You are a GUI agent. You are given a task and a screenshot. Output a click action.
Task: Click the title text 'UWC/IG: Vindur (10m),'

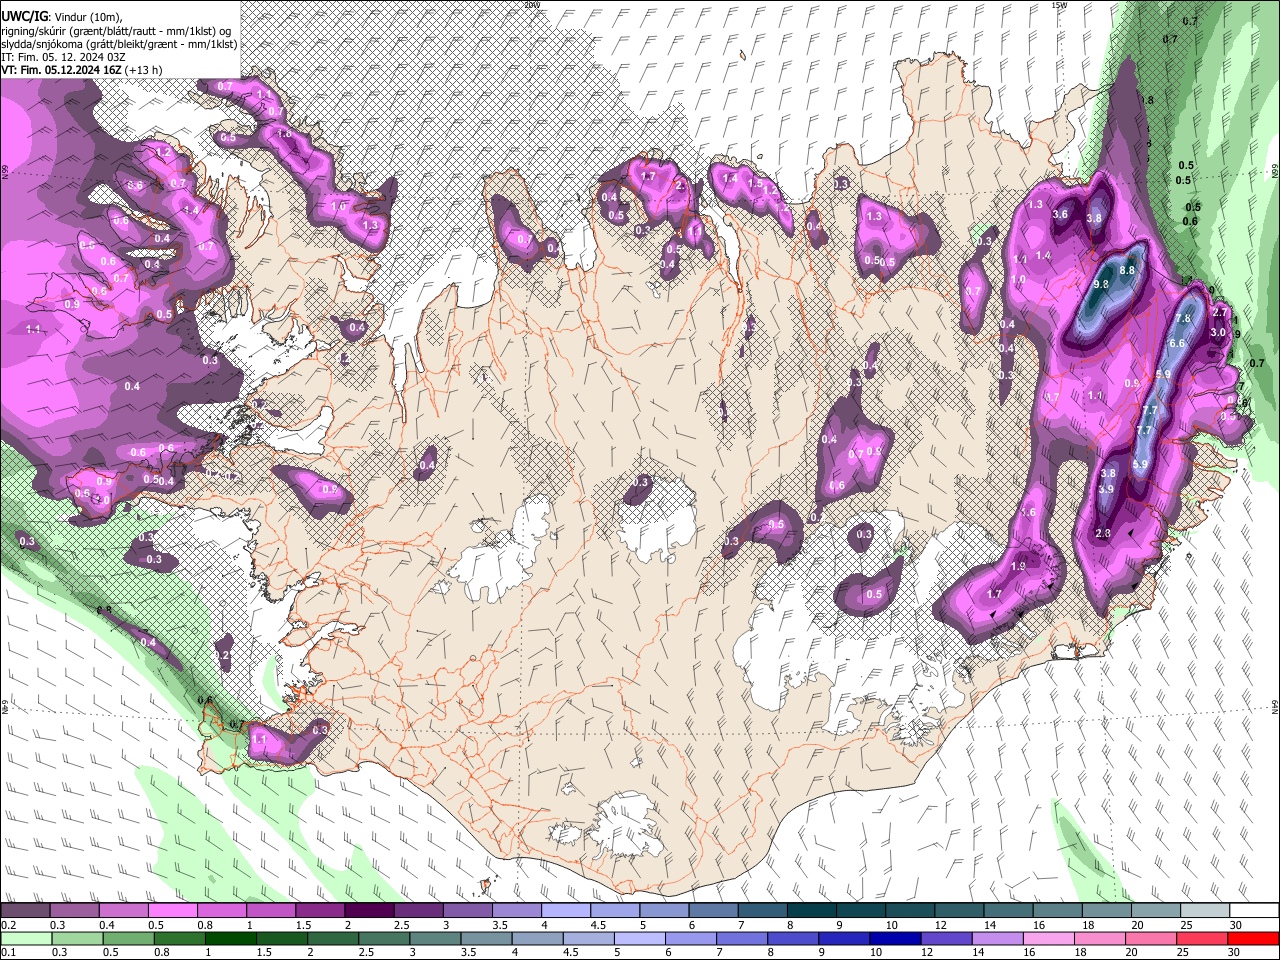pos(61,17)
